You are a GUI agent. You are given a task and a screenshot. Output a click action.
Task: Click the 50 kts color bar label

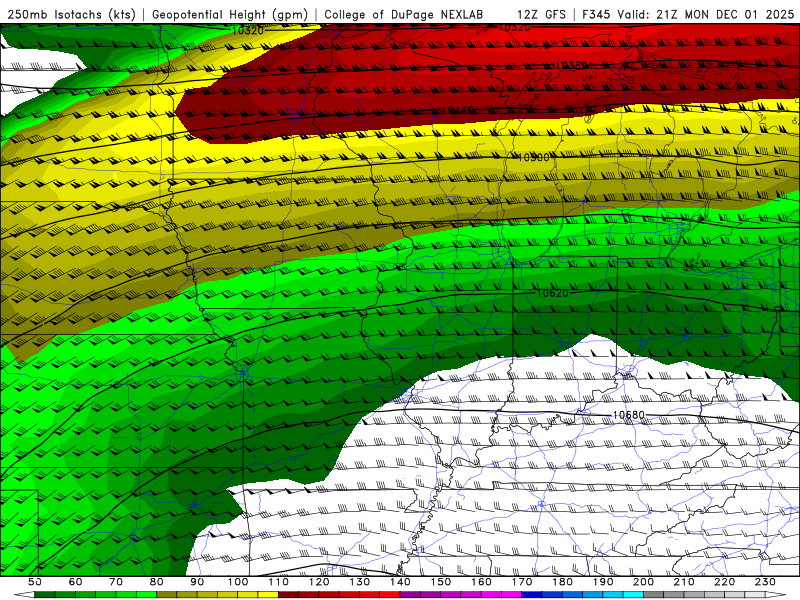pyautogui.click(x=34, y=582)
